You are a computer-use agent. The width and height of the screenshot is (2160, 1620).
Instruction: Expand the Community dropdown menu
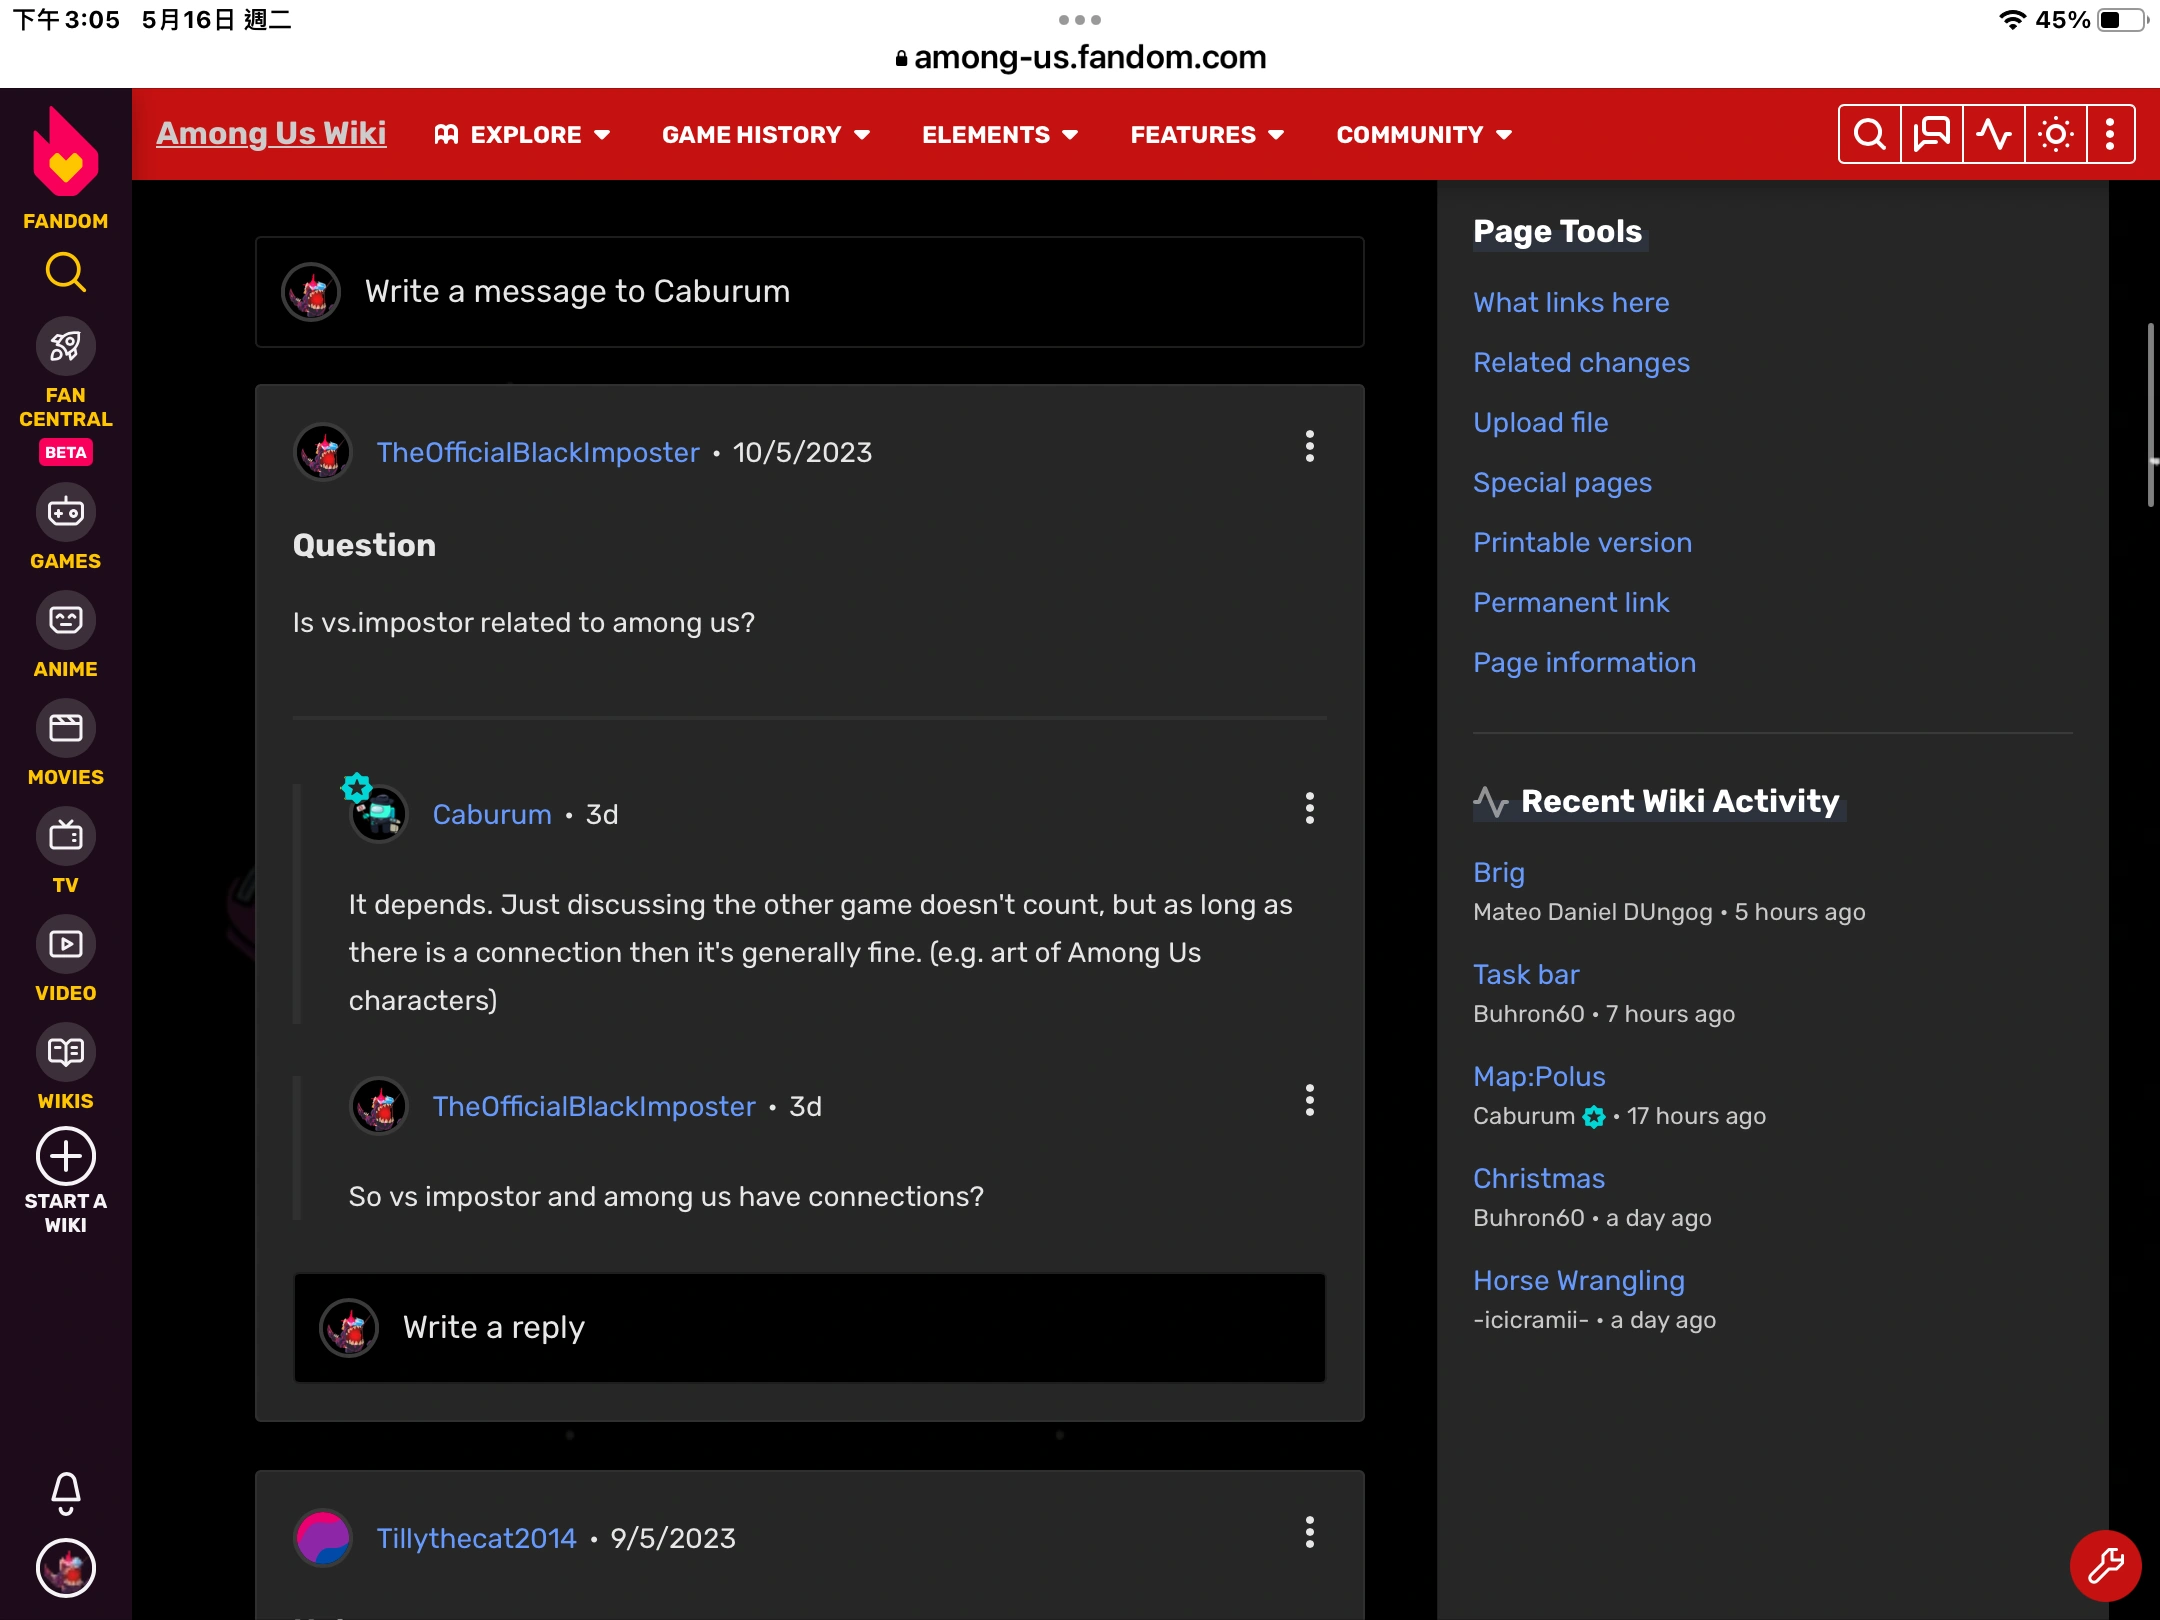[1424, 135]
